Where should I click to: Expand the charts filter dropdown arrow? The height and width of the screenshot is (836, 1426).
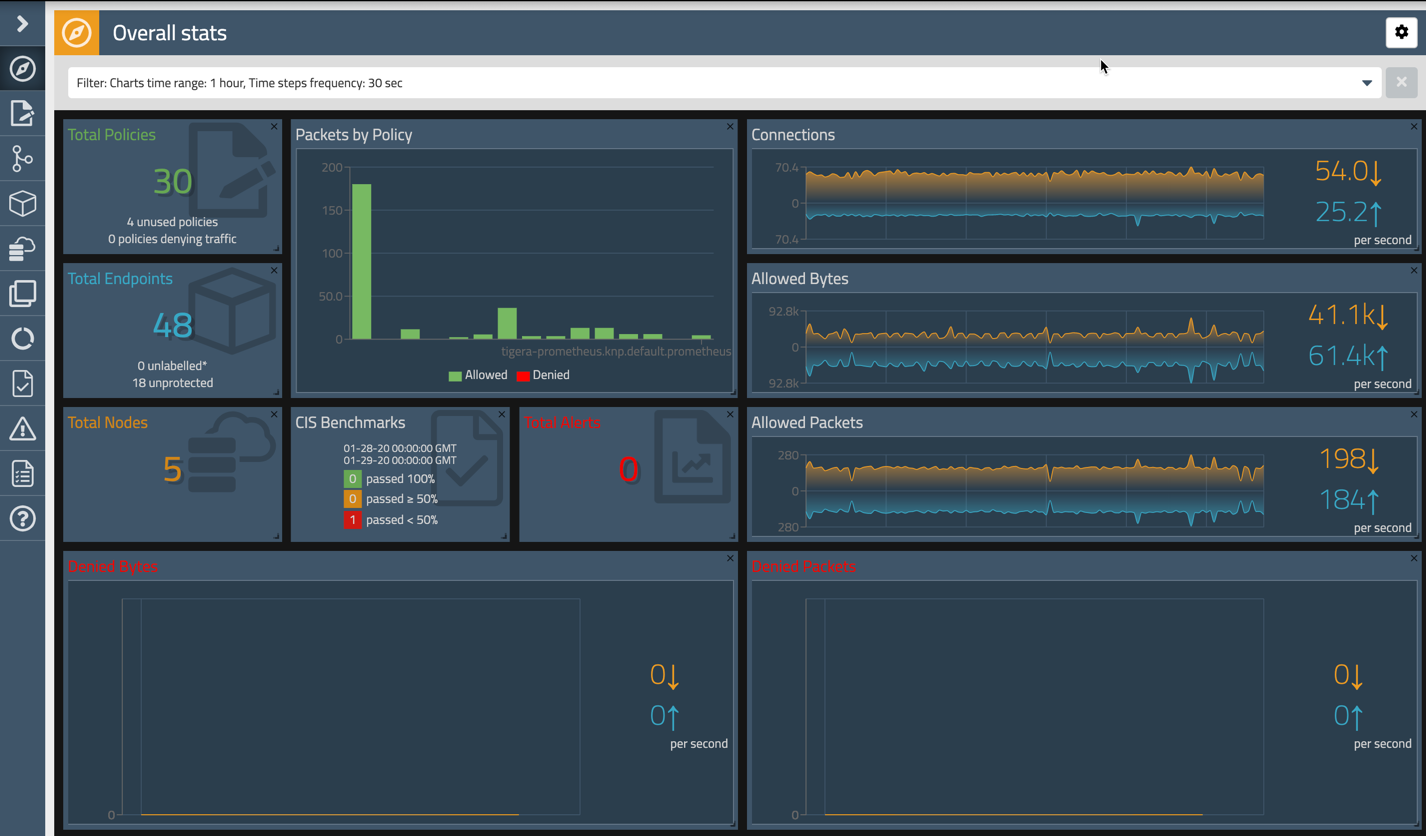coord(1367,83)
